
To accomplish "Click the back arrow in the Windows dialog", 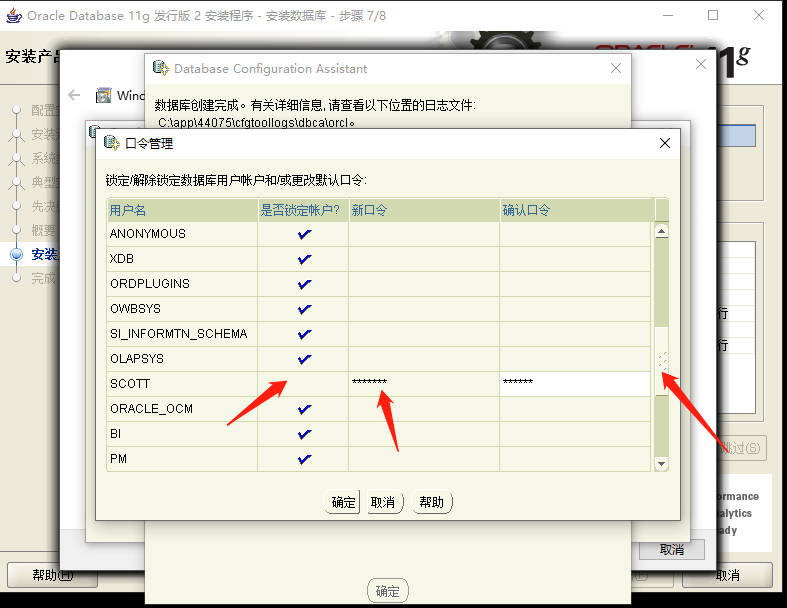I will point(74,95).
